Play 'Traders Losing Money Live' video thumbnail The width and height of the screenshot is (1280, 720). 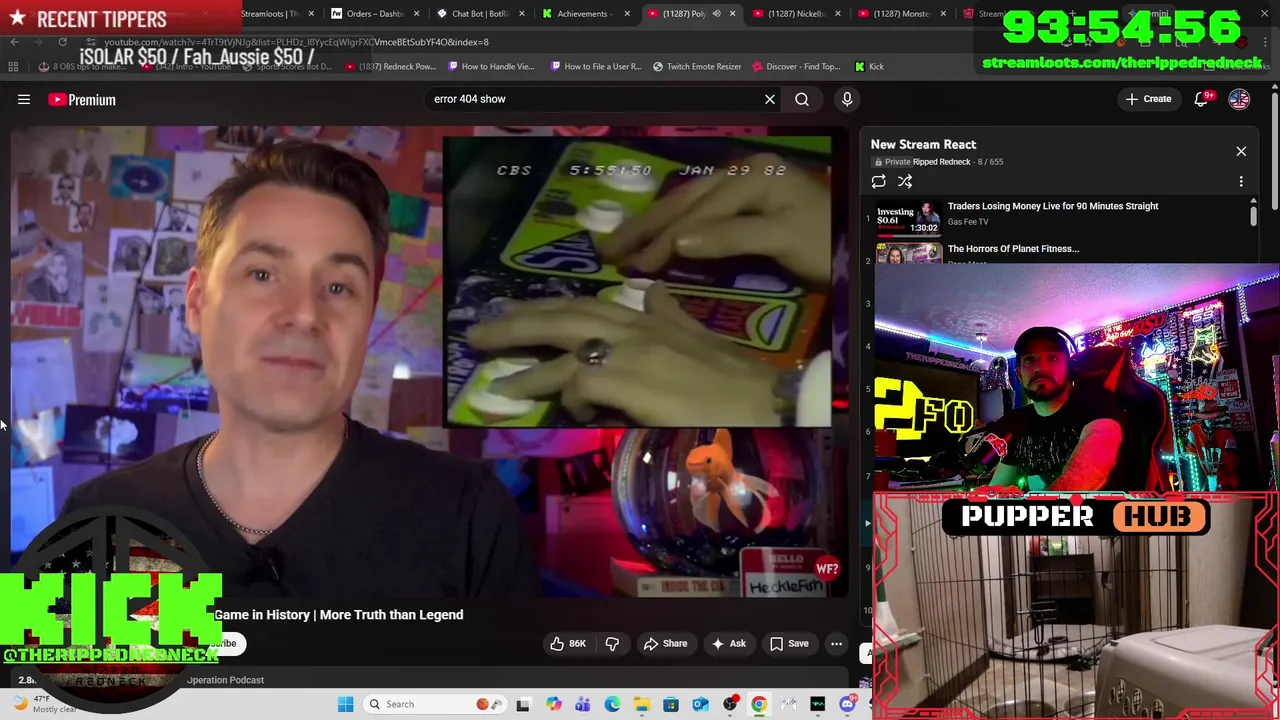click(x=909, y=218)
